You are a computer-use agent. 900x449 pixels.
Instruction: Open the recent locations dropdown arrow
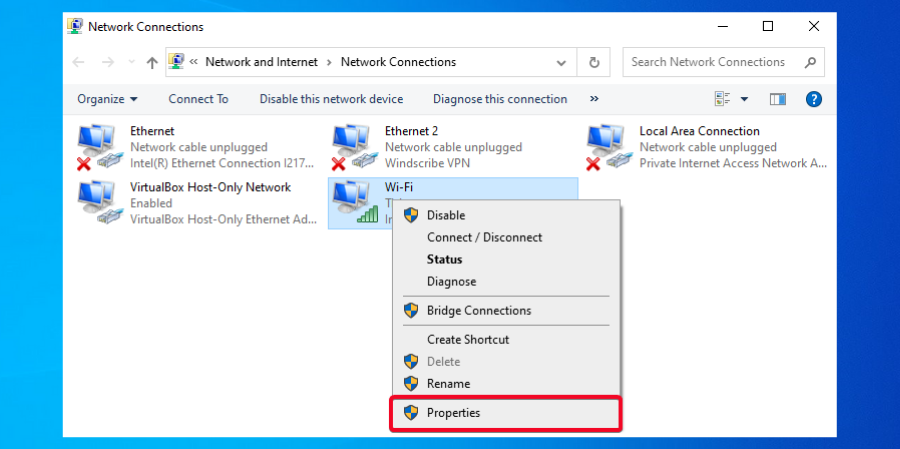(x=132, y=62)
